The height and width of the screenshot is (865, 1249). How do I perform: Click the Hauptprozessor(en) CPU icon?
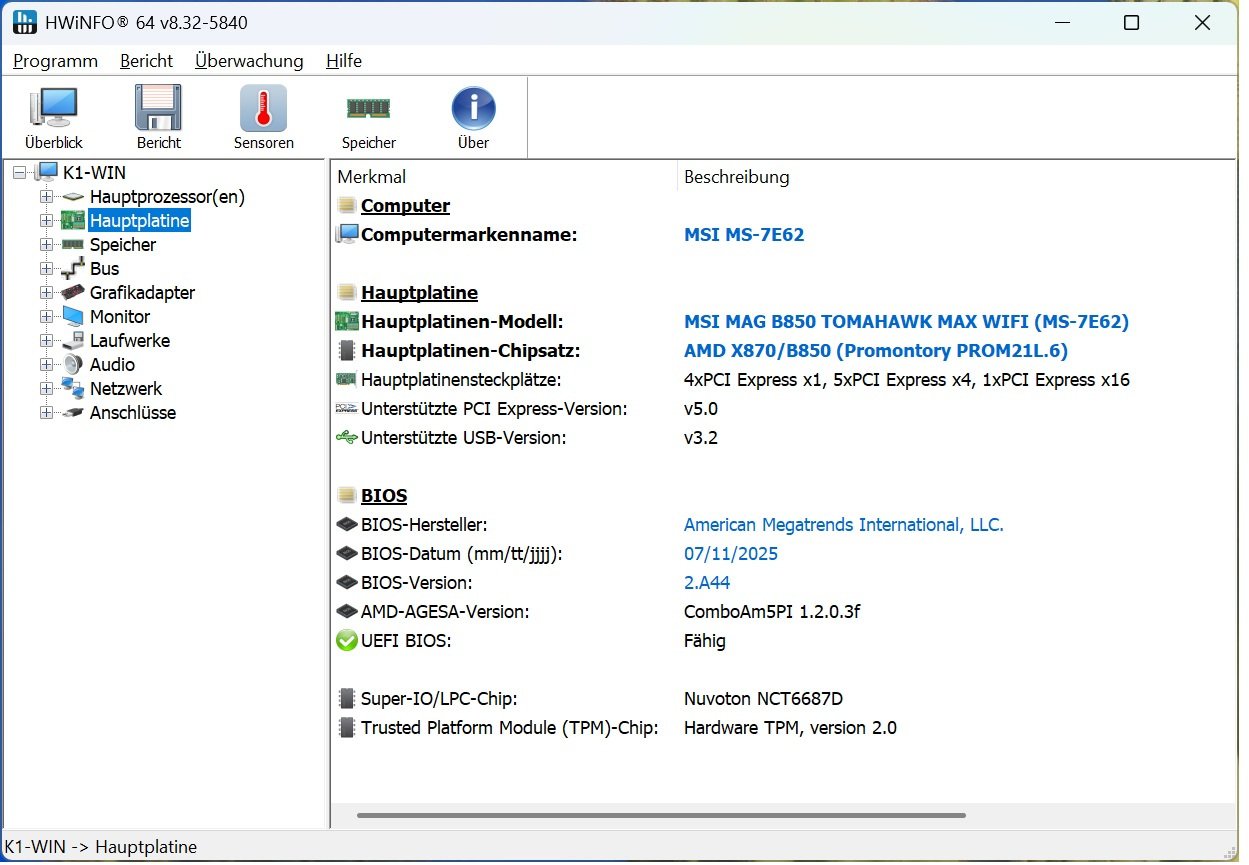pos(72,197)
